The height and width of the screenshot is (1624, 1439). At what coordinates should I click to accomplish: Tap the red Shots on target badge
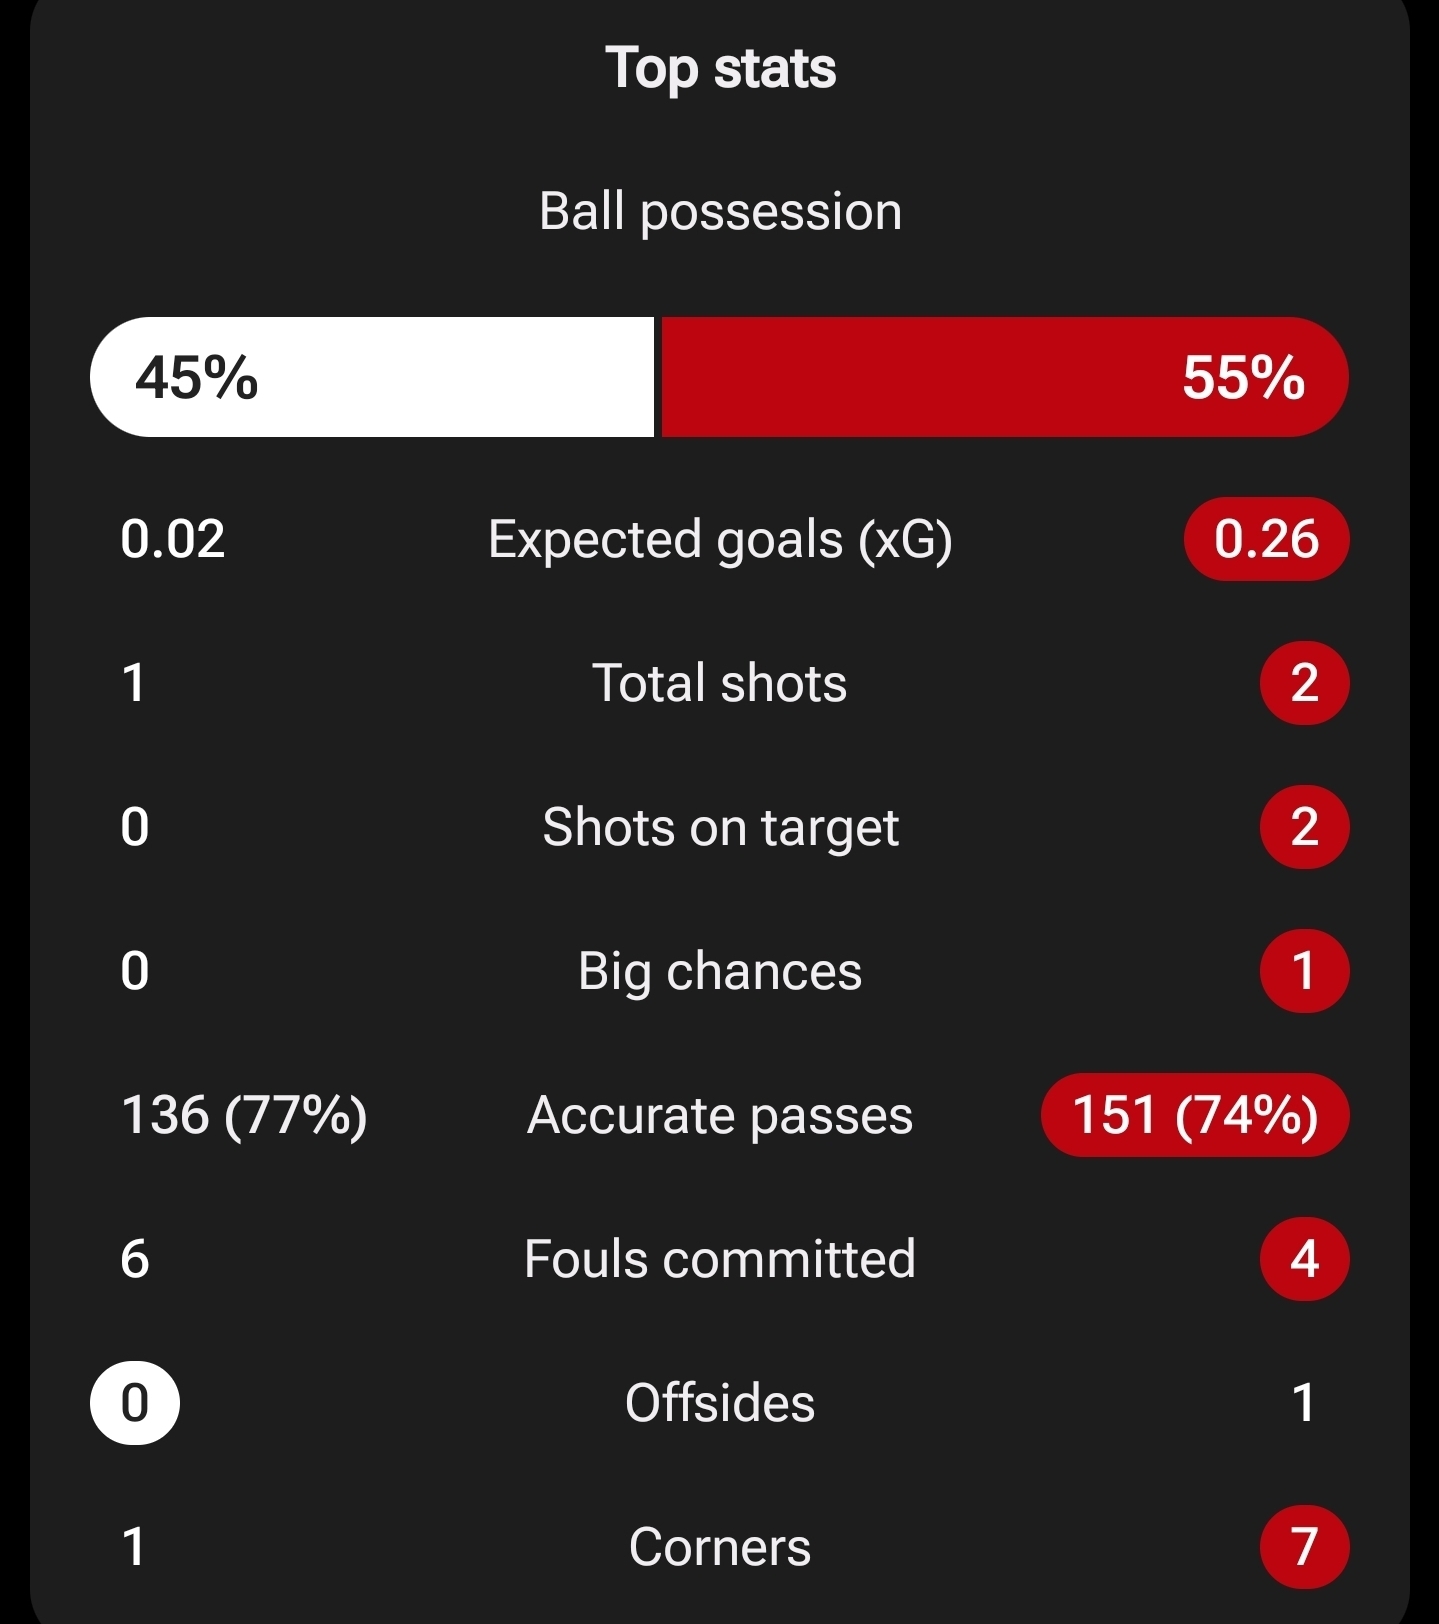(1304, 827)
